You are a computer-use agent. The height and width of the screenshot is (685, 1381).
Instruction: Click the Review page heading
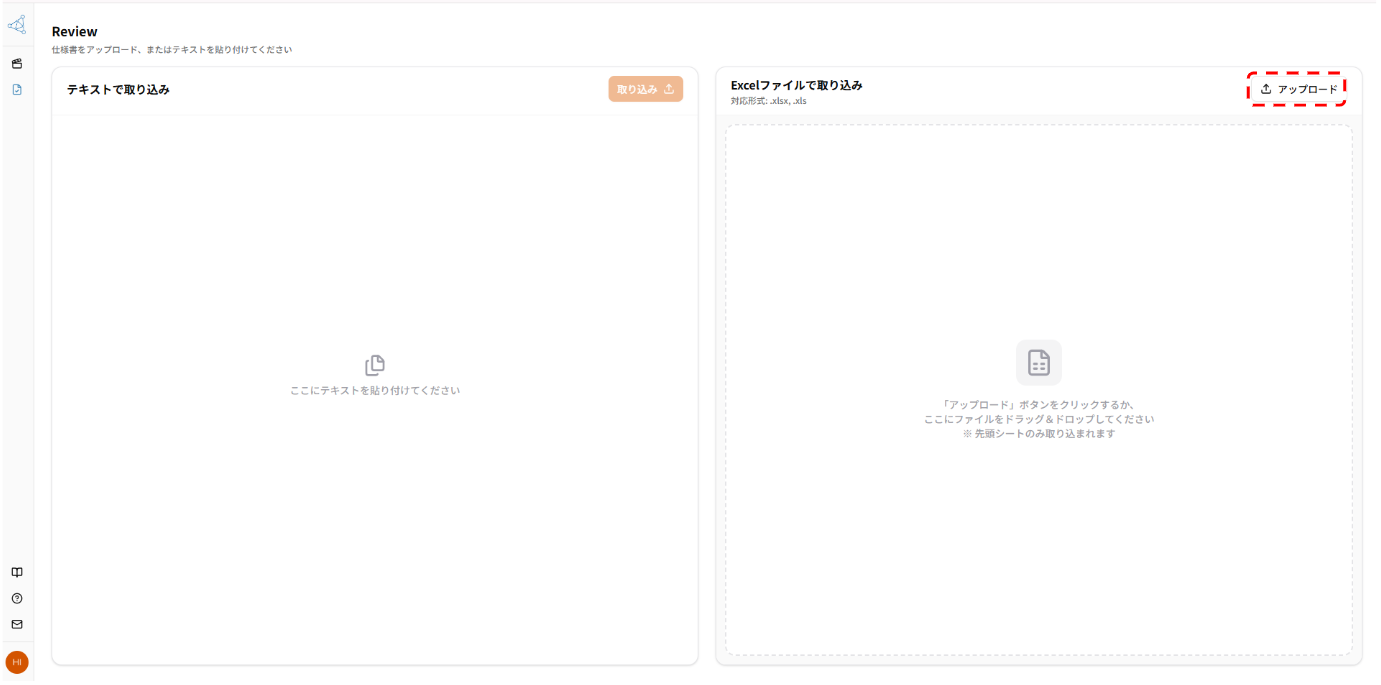pyautogui.click(x=75, y=32)
